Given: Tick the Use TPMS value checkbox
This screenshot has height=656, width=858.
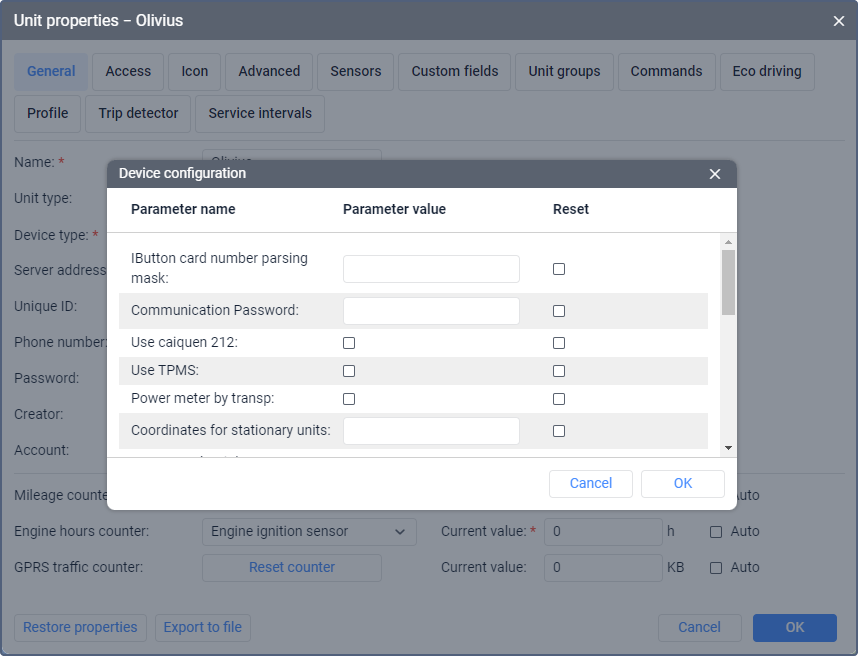Looking at the screenshot, I should tap(349, 371).
